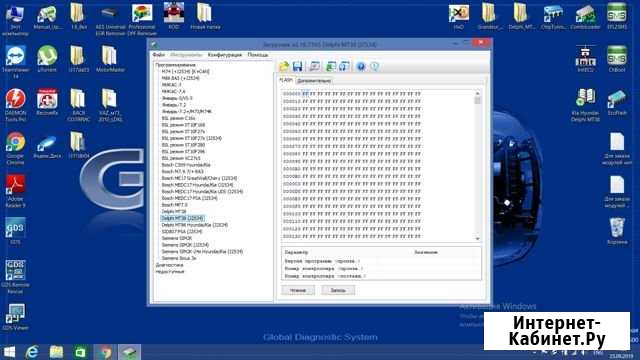The image size is (640, 360).
Task: Open the Помощь menu
Action: (x=258, y=55)
